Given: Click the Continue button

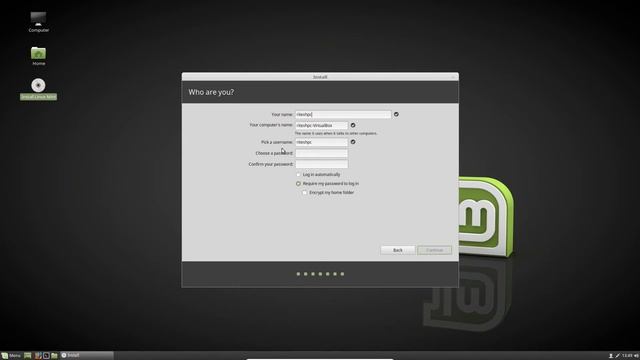Looking at the screenshot, I should click(x=435, y=250).
